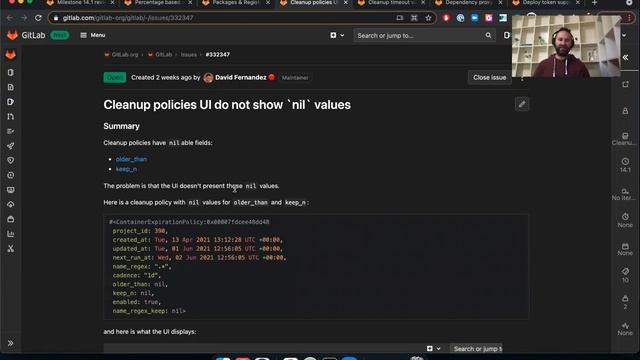Bookmark this page with star icon
Screen dimensions: 640x360
[428, 18]
